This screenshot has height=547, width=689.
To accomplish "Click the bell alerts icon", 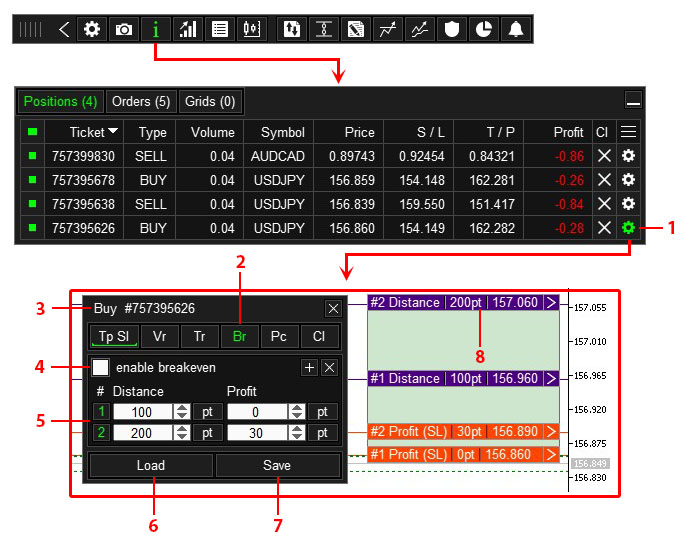I will tap(516, 29).
